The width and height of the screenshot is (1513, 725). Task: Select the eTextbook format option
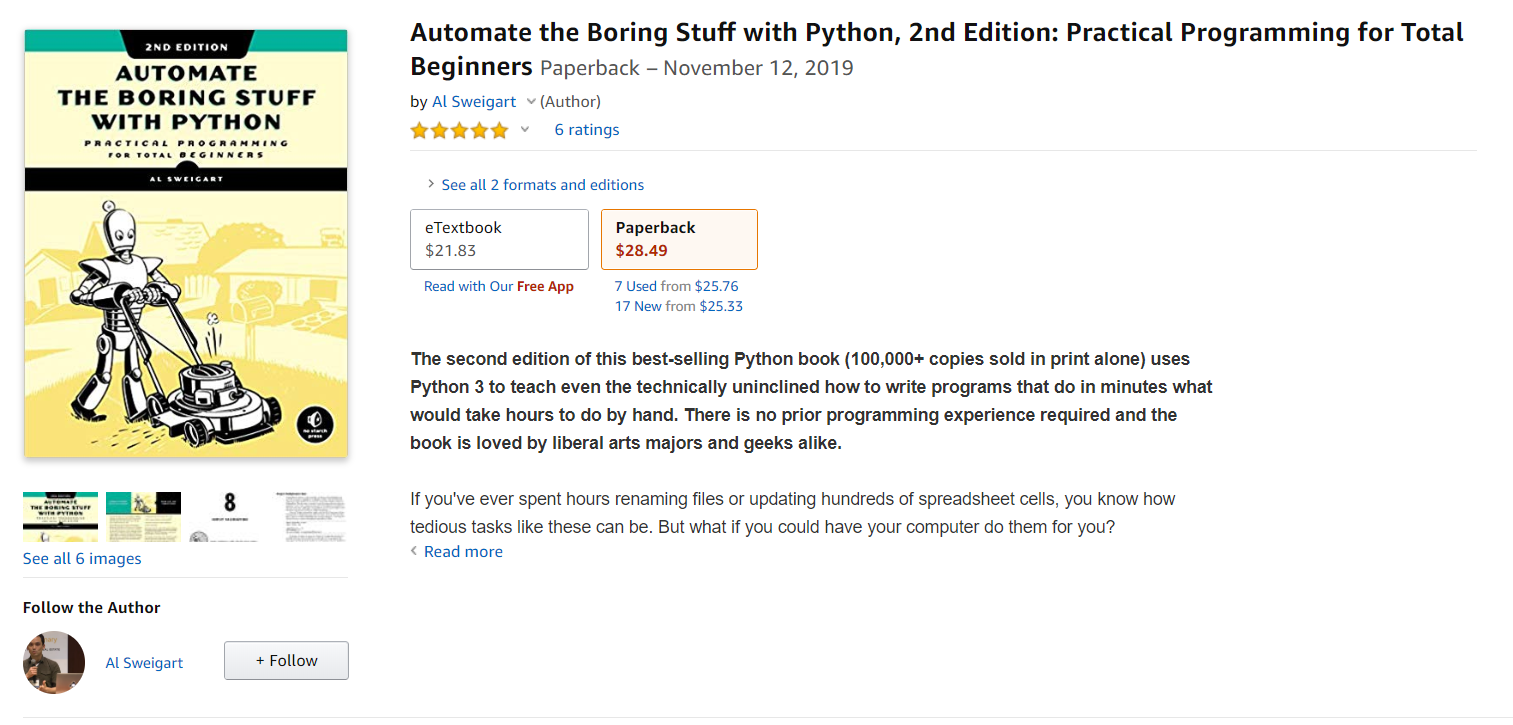point(499,239)
